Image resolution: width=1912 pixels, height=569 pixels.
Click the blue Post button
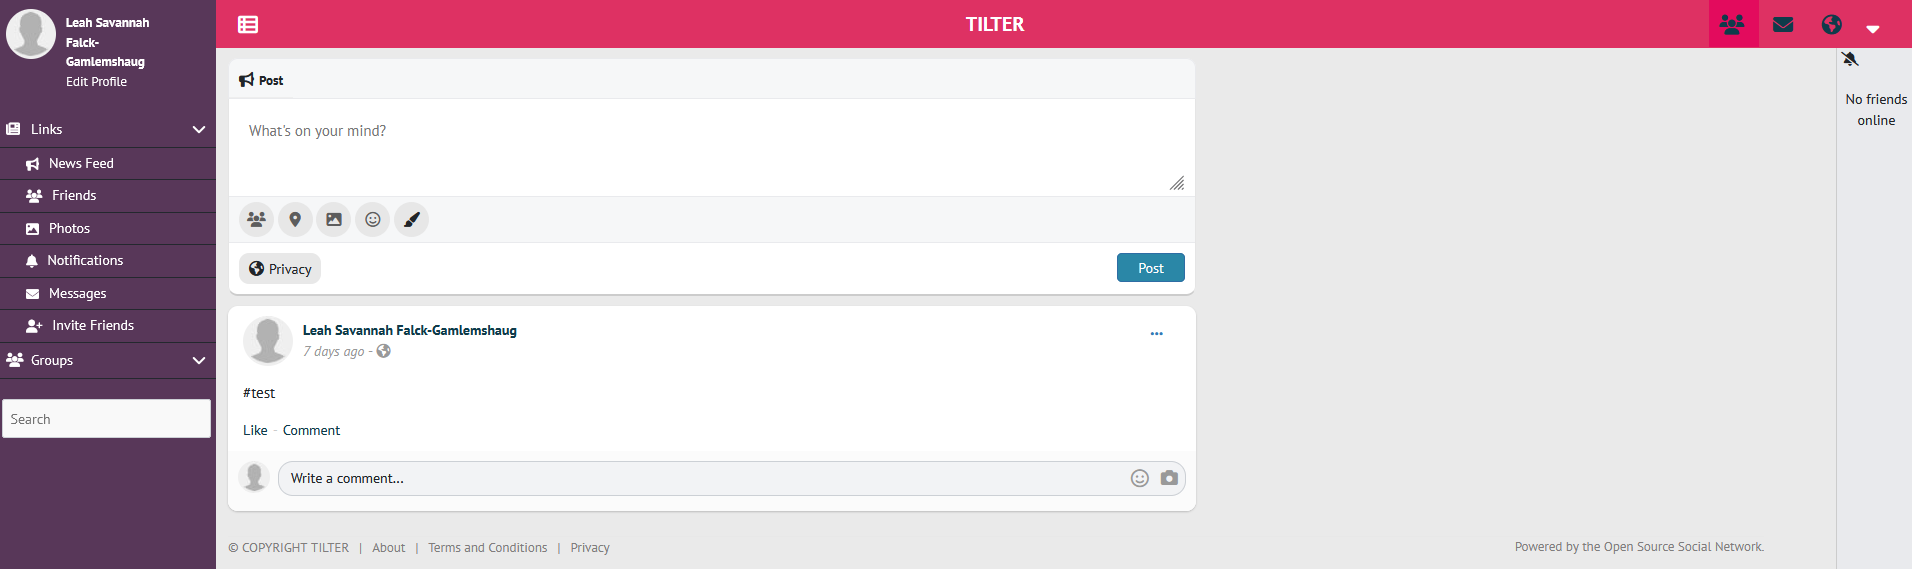coord(1150,268)
